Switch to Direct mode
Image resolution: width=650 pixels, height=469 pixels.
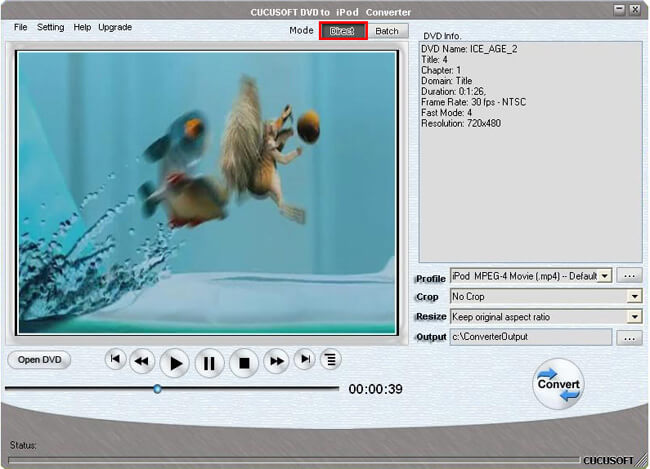click(343, 31)
